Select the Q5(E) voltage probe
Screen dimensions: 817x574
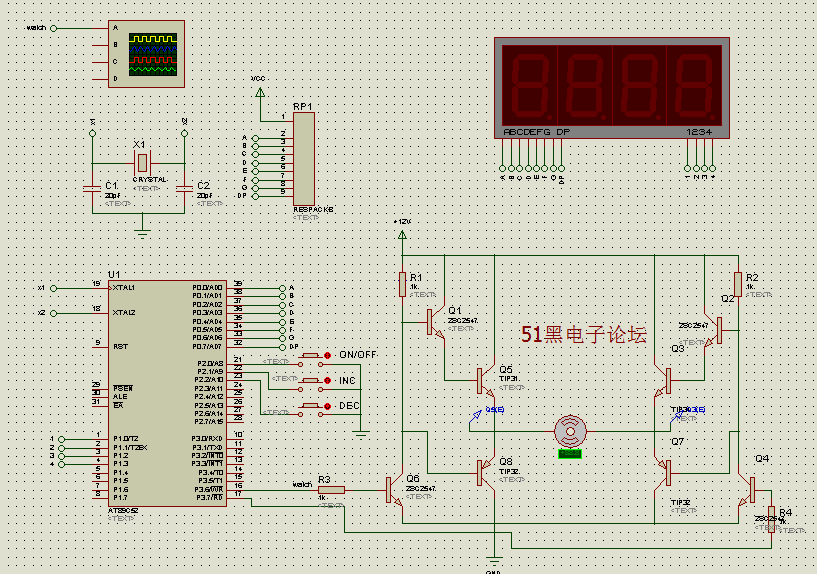click(x=476, y=416)
